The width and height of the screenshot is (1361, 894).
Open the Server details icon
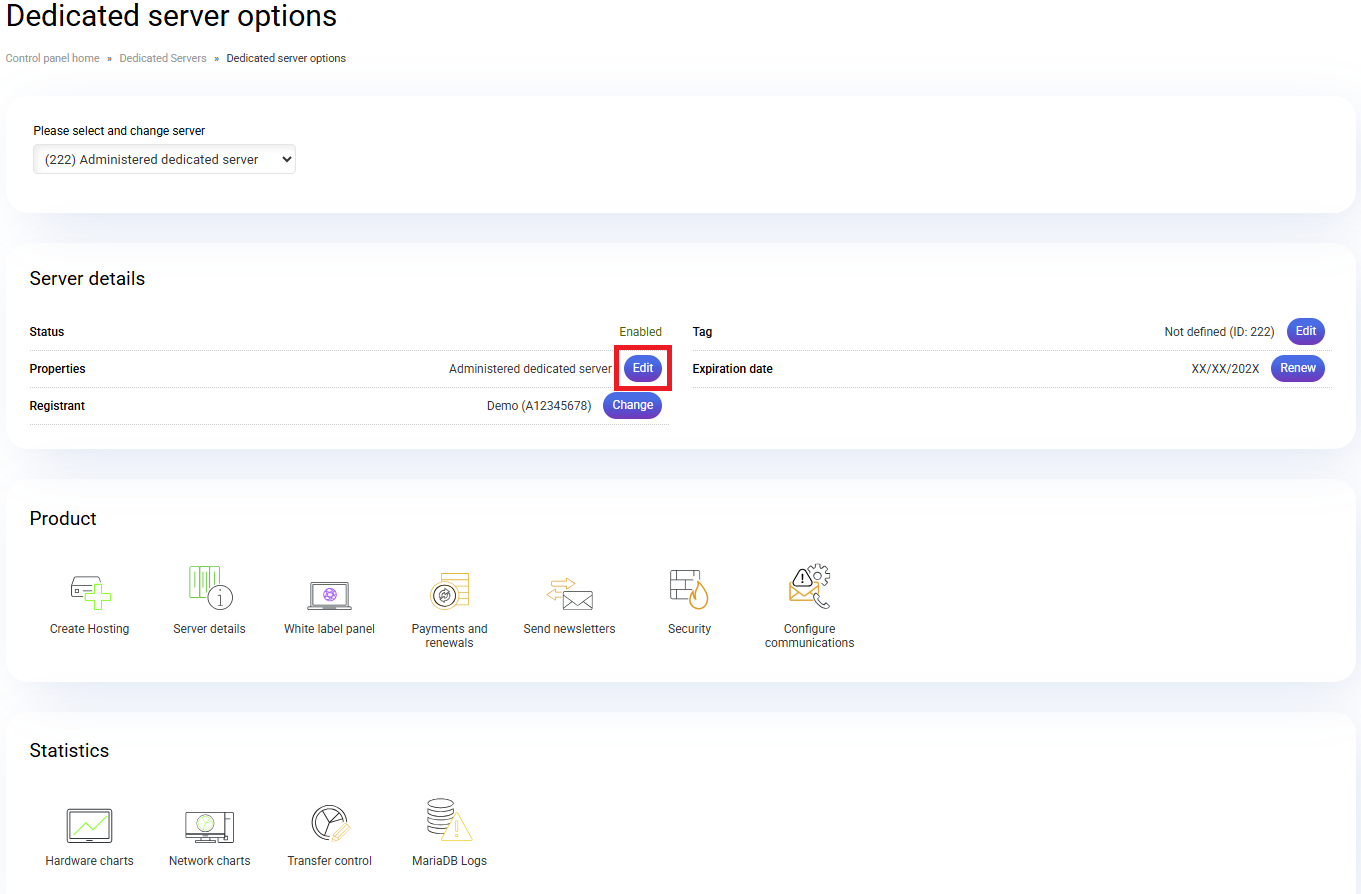coord(210,588)
